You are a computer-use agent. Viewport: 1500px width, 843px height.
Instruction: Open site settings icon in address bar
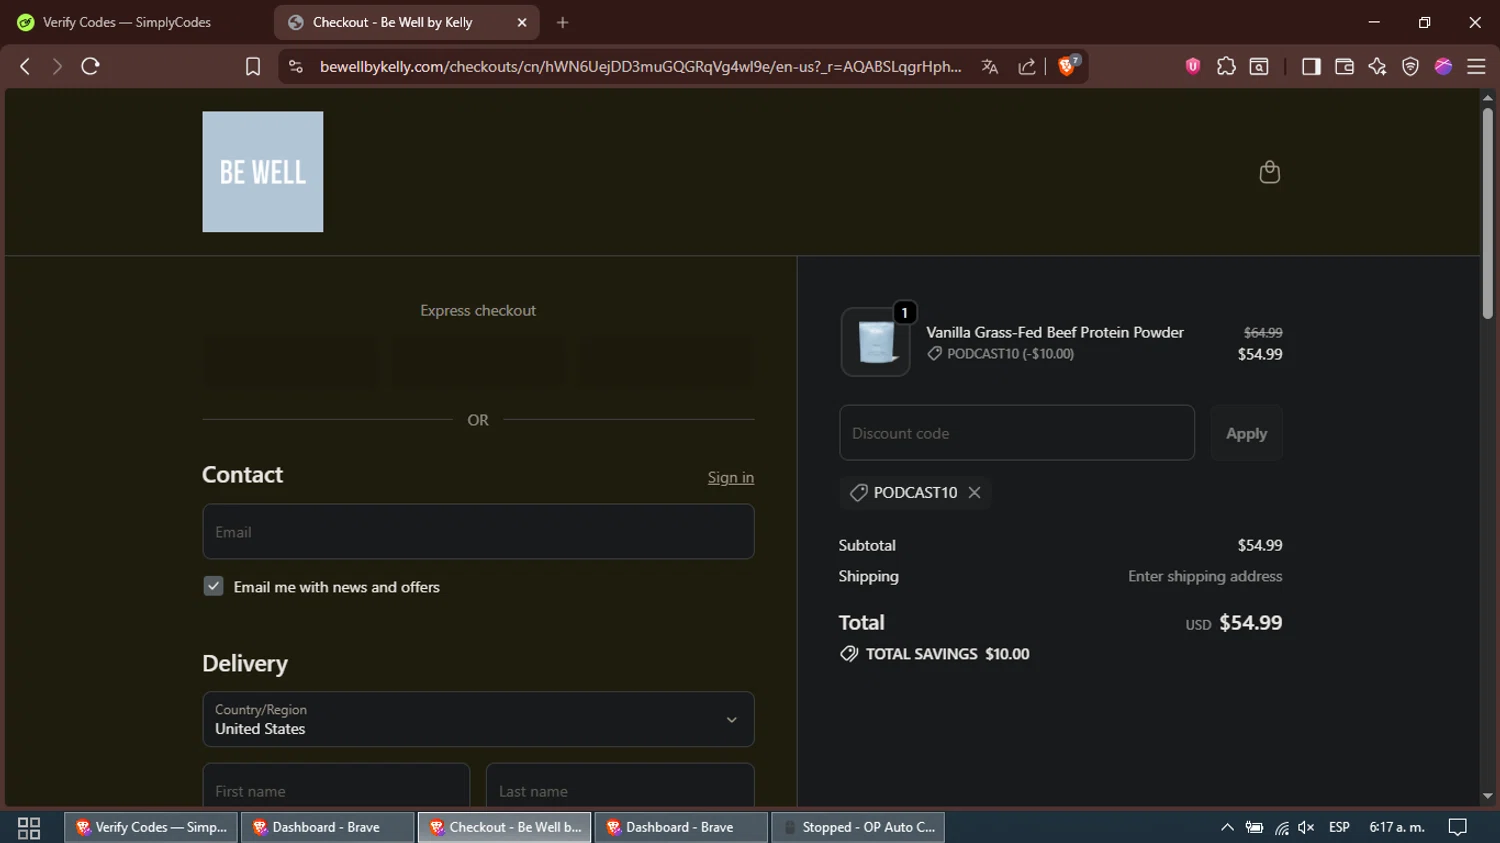(295, 66)
